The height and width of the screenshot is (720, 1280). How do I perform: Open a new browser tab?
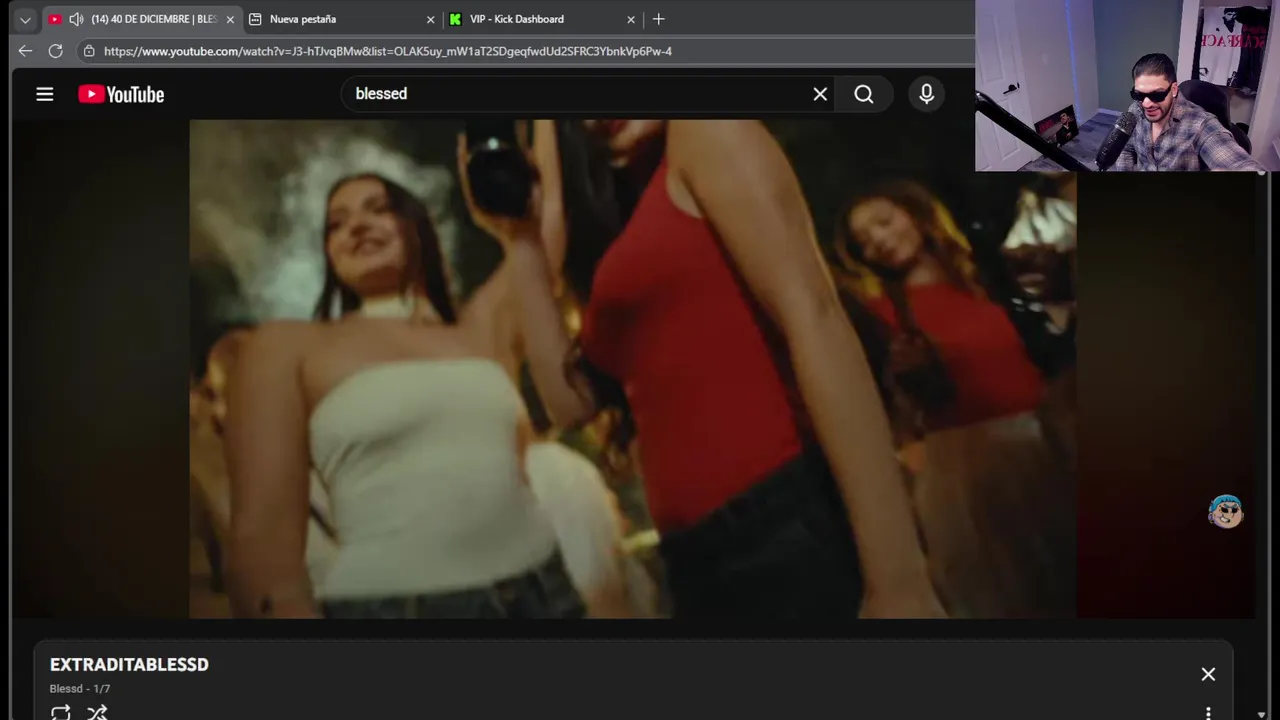(658, 19)
